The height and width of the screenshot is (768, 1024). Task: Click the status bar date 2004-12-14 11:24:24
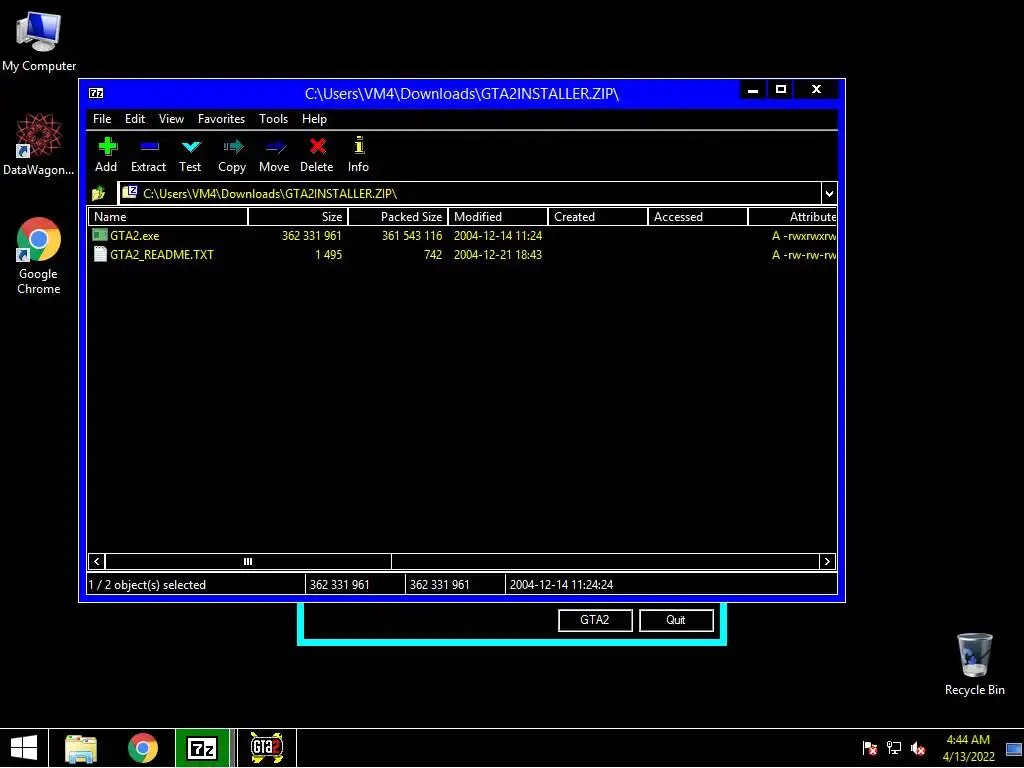(561, 585)
